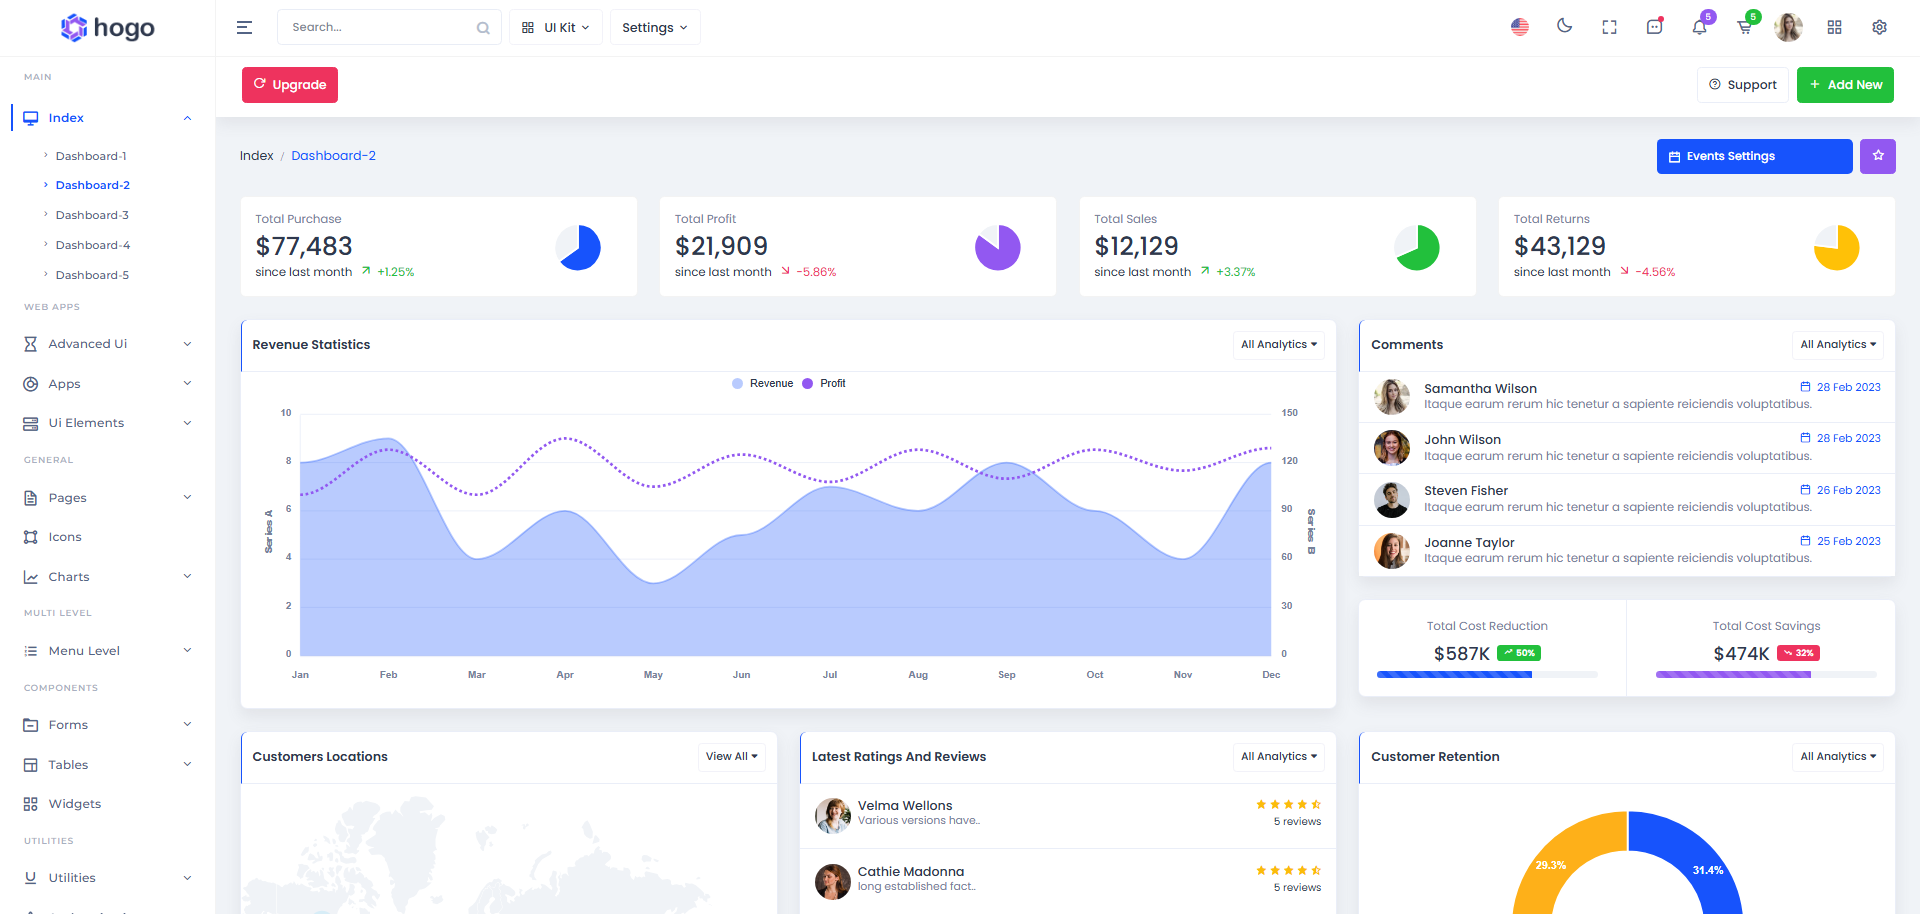Click the Total Cost Savings progress bar

1766,675
